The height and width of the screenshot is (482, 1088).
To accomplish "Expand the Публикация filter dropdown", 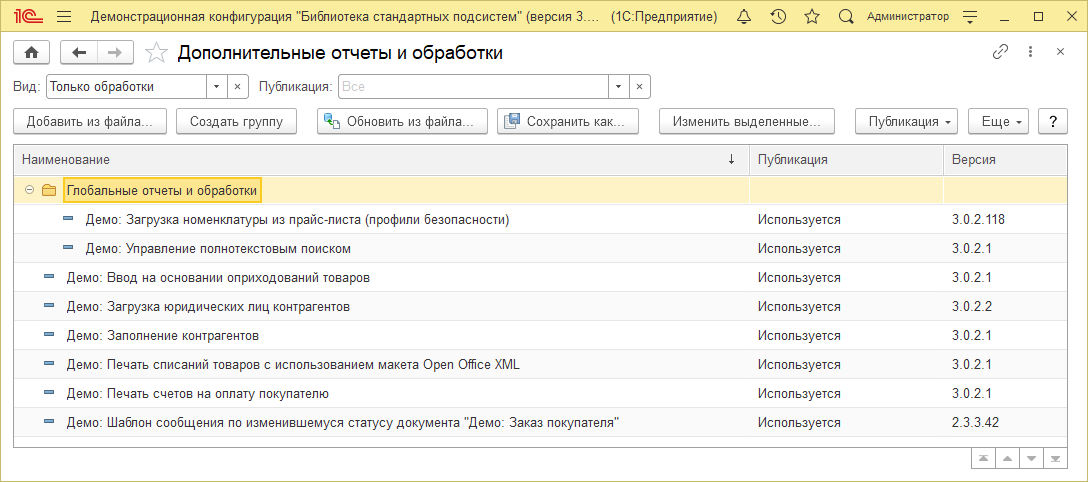I will [x=619, y=87].
